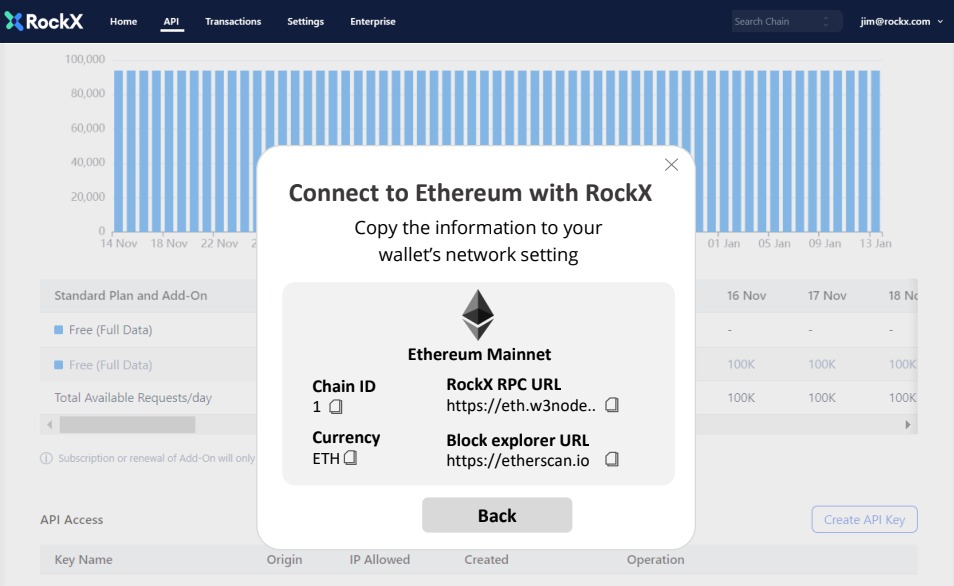Image resolution: width=954 pixels, height=586 pixels.
Task: Select the API nav tab
Action: 172,21
